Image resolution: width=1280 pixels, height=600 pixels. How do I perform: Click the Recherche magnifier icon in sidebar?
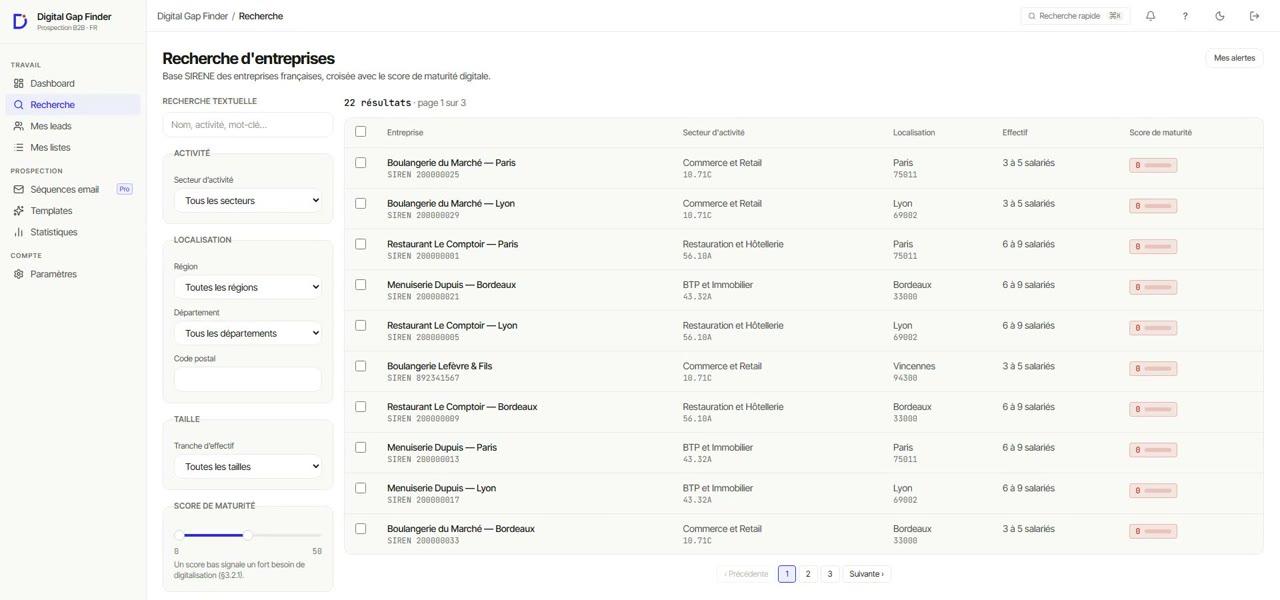point(18,105)
